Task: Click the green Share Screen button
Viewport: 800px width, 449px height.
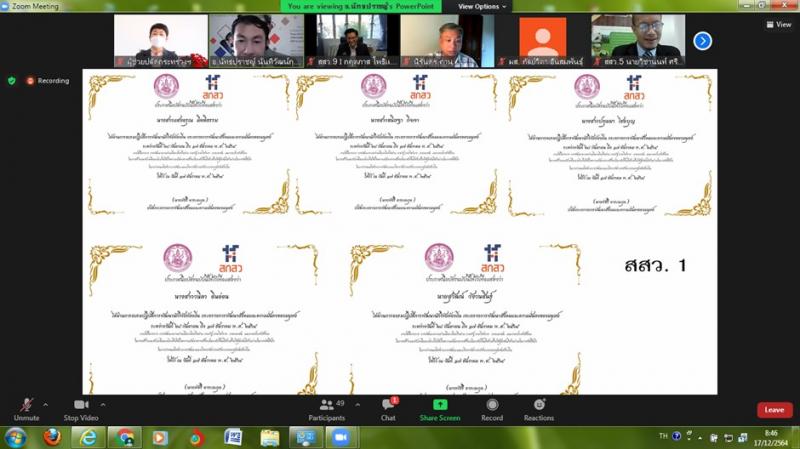Action: coord(440,410)
